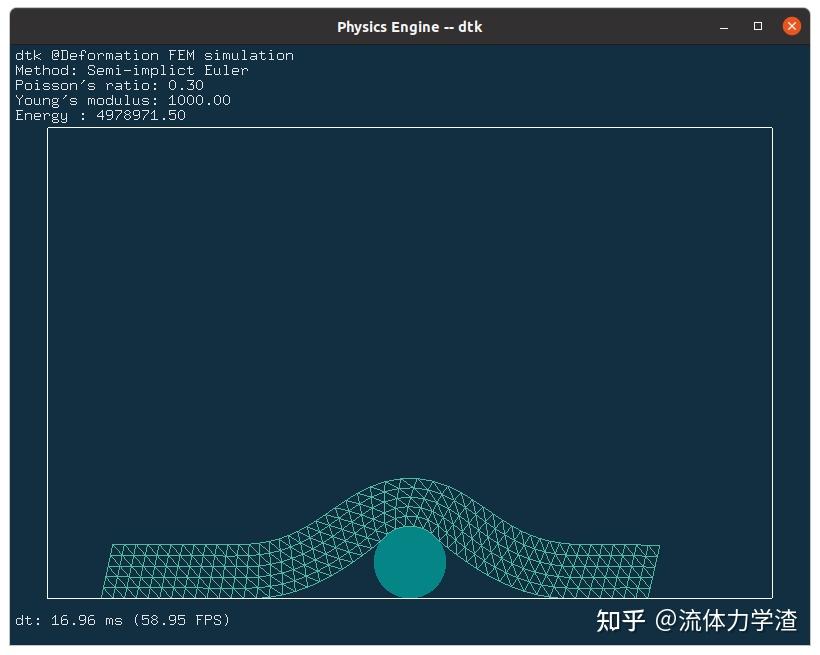Screen dimensions: 820x655
Task: Click the teal ball in the simulation
Action: point(410,562)
